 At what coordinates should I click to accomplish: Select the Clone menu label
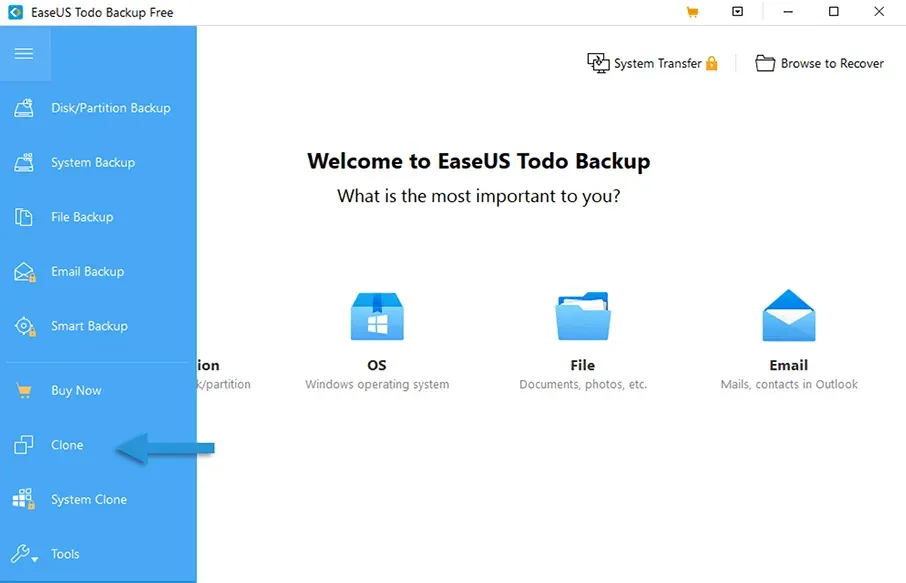click(x=67, y=445)
